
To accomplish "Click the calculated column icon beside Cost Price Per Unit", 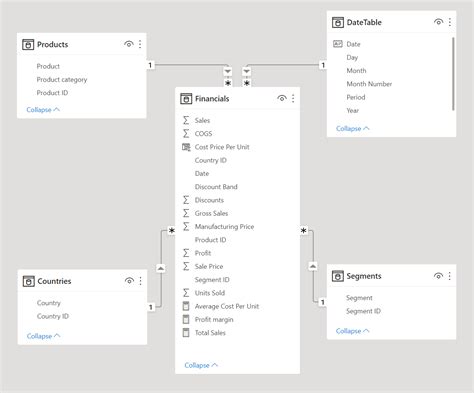I will click(186, 147).
